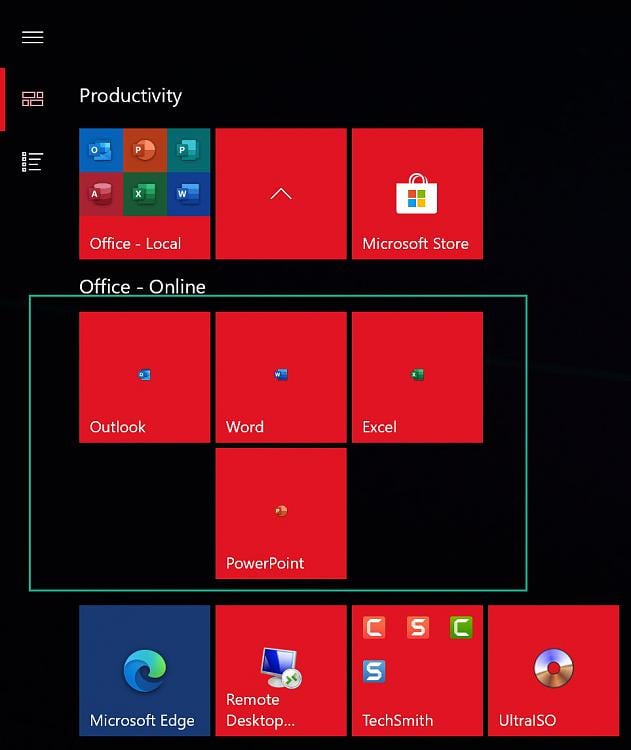Screen dimensions: 631x750
Task: Switch to All apps list view
Action: 33,162
